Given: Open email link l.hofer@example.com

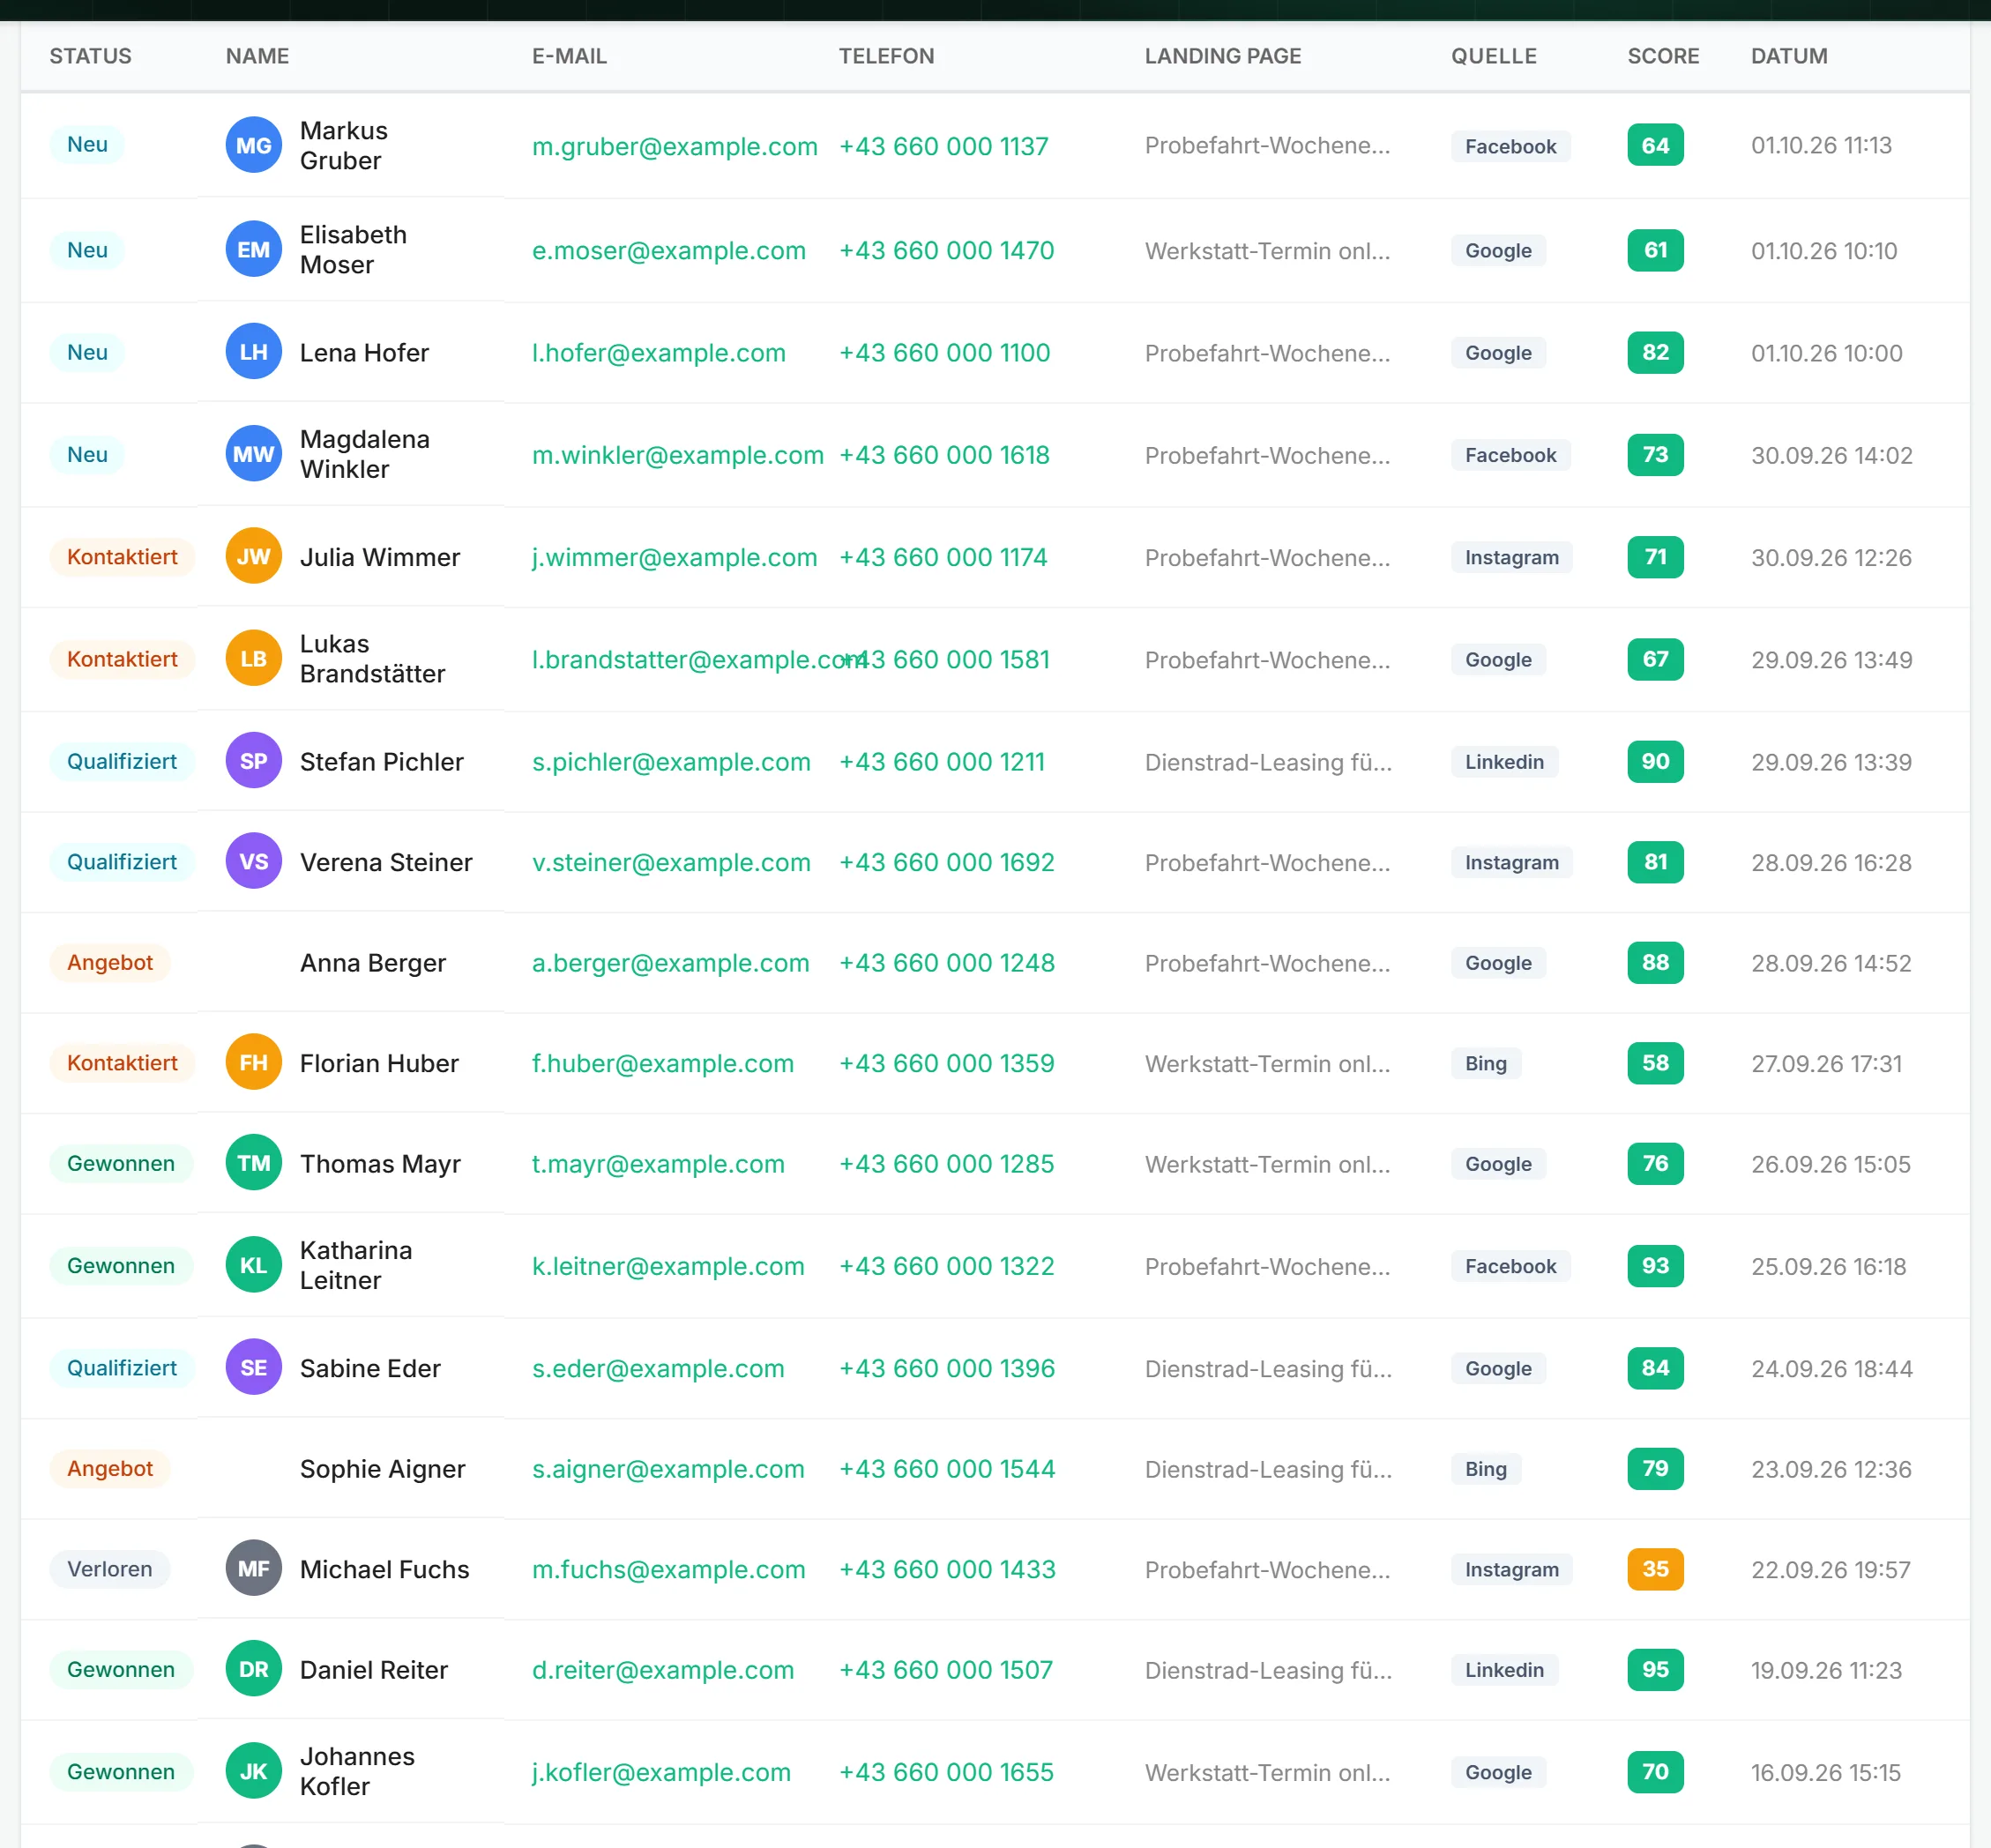Looking at the screenshot, I should (658, 352).
